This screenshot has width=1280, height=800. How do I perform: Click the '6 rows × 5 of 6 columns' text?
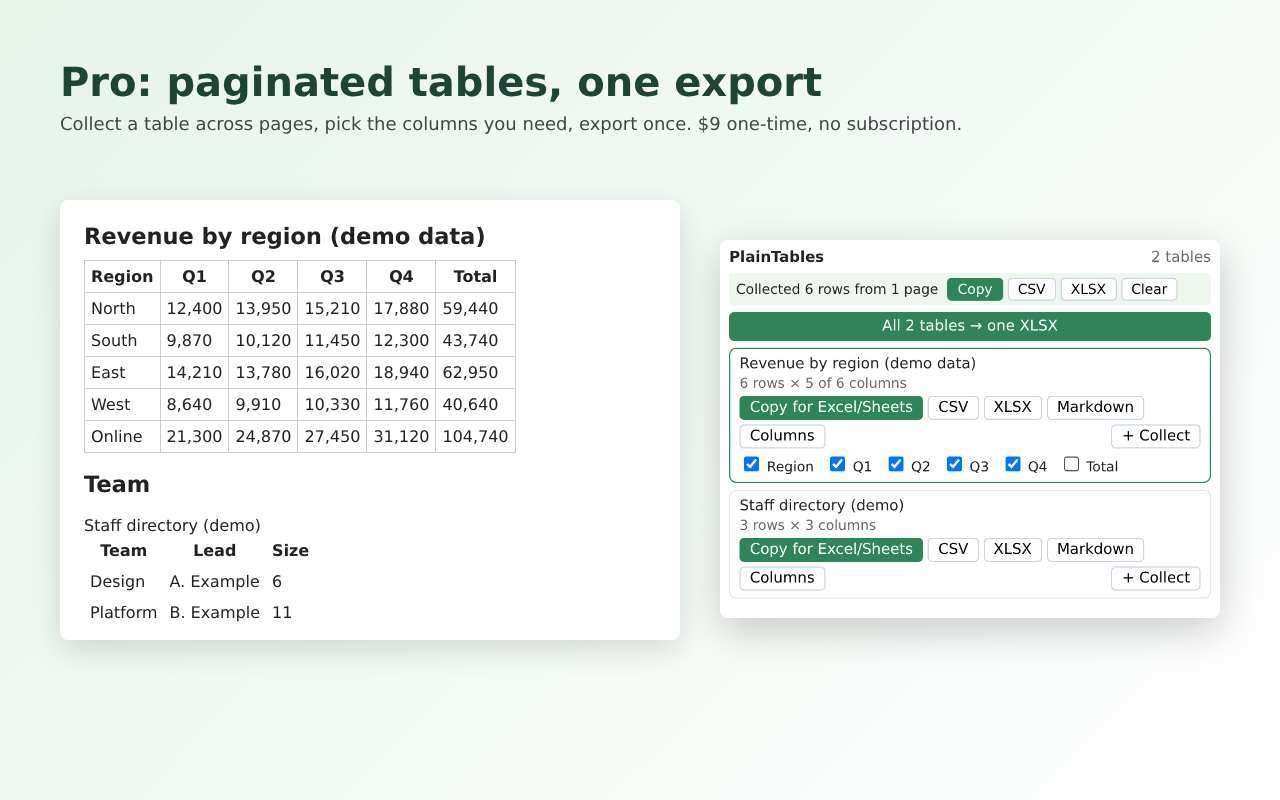pyautogui.click(x=823, y=383)
